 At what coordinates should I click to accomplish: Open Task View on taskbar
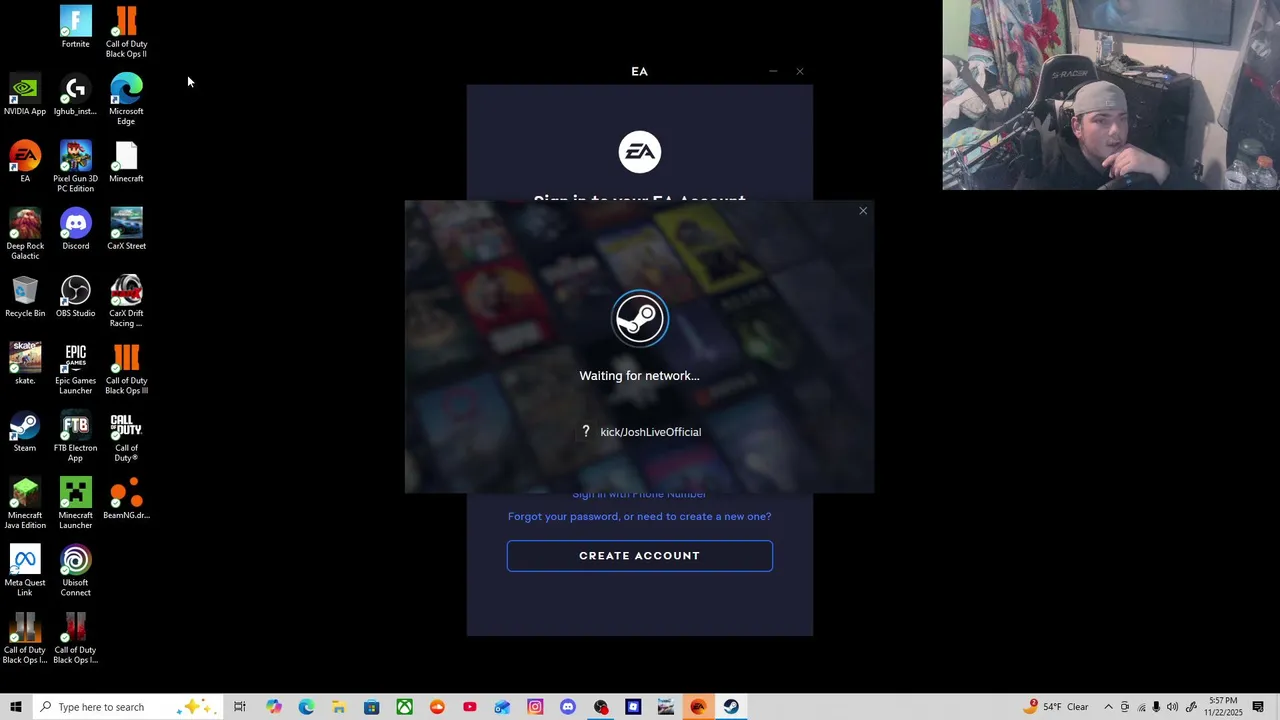click(240, 707)
